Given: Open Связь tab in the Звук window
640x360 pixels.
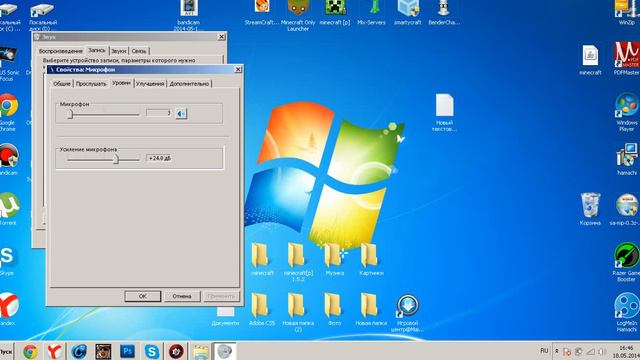Looking at the screenshot, I should [x=139, y=51].
